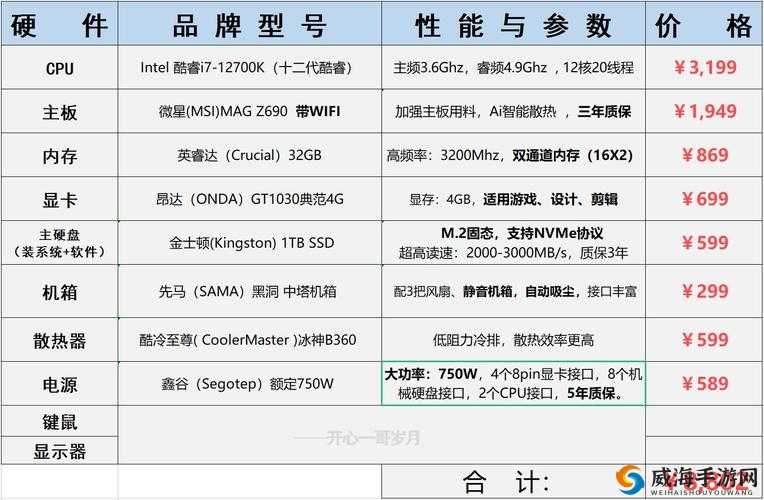Select the 显存 4GB 适用游戏 cell
The width and height of the screenshot is (764, 500).
pyautogui.click(x=514, y=199)
